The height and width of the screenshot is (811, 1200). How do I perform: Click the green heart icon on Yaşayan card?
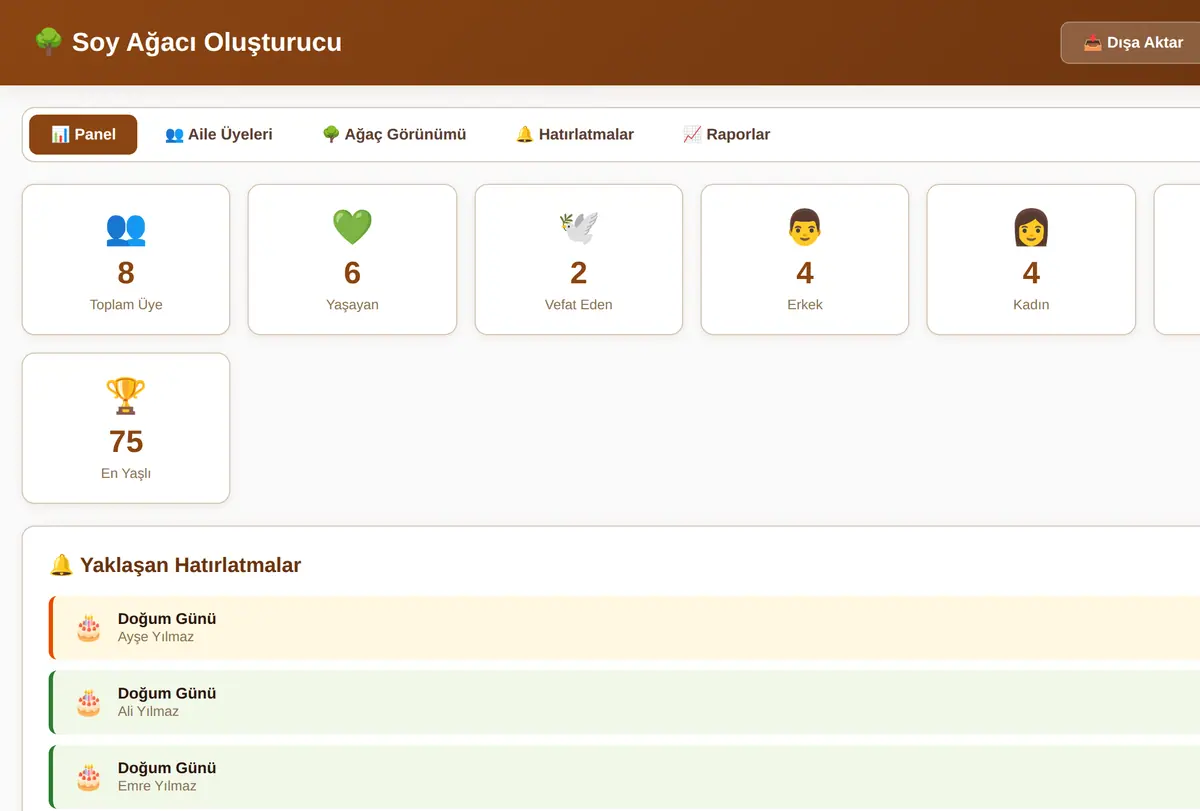coord(352,228)
